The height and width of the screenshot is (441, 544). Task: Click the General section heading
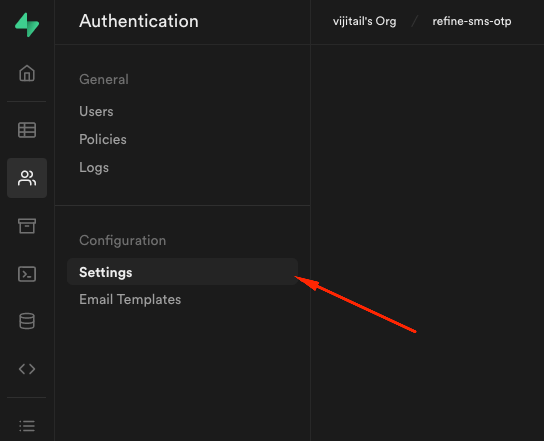(x=104, y=79)
